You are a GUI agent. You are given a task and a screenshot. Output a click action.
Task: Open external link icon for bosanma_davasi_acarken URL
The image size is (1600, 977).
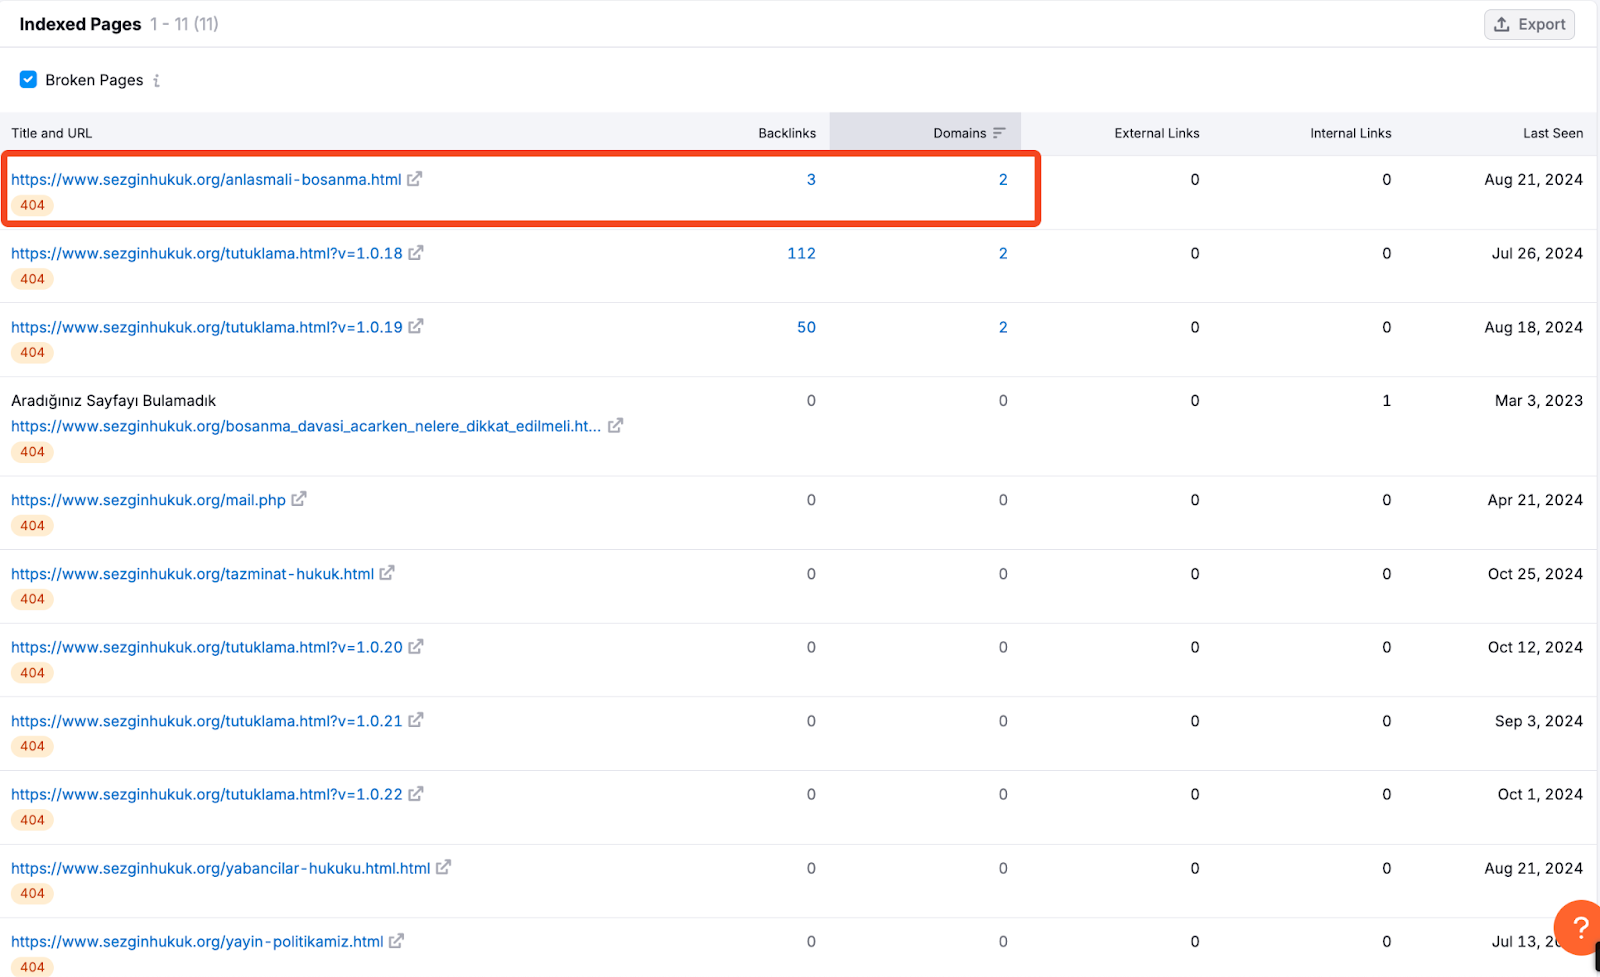pos(615,425)
